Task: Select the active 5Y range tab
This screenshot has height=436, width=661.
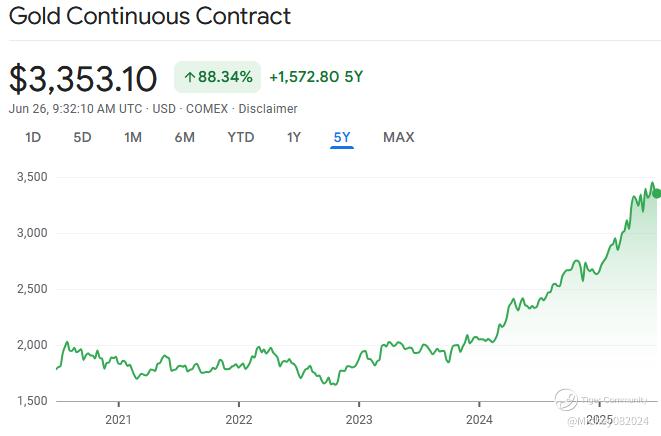Action: [x=342, y=137]
